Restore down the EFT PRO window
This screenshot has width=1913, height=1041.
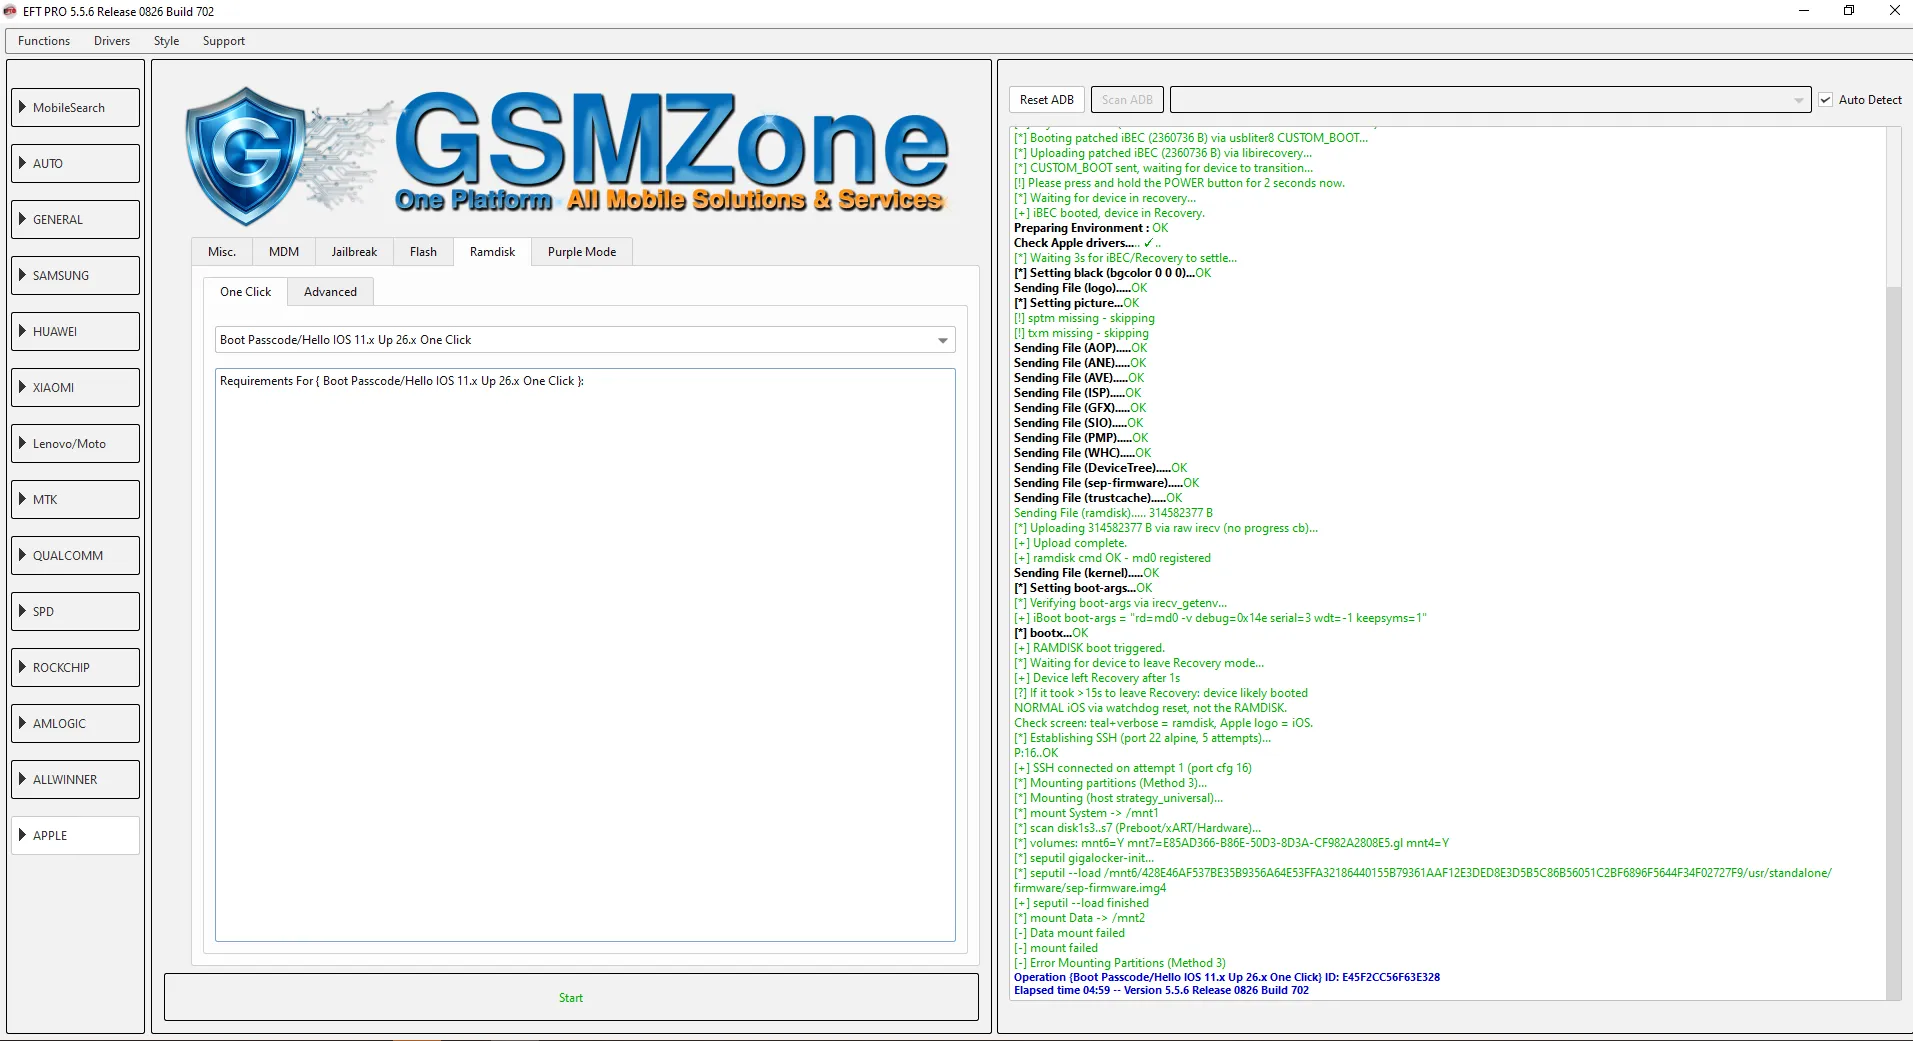[x=1849, y=11]
